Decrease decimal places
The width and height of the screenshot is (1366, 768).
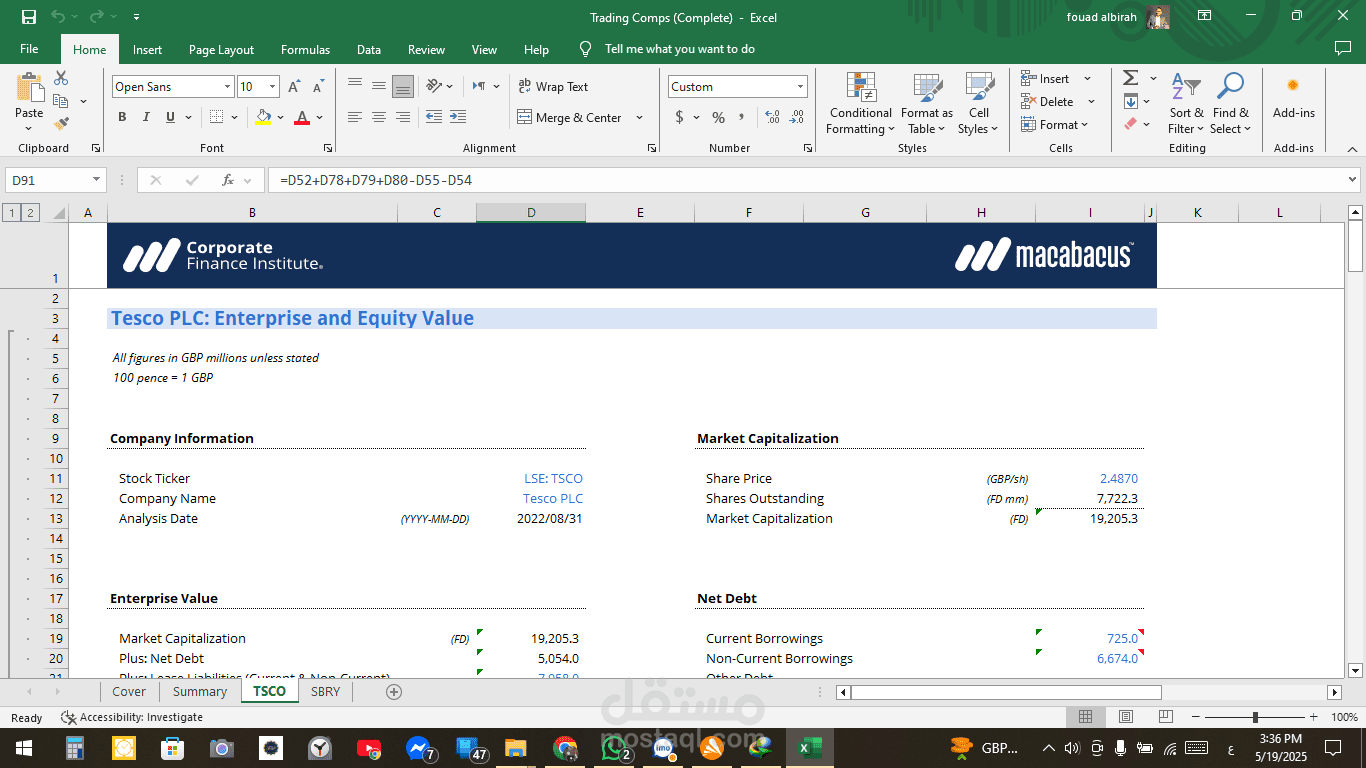tap(797, 118)
